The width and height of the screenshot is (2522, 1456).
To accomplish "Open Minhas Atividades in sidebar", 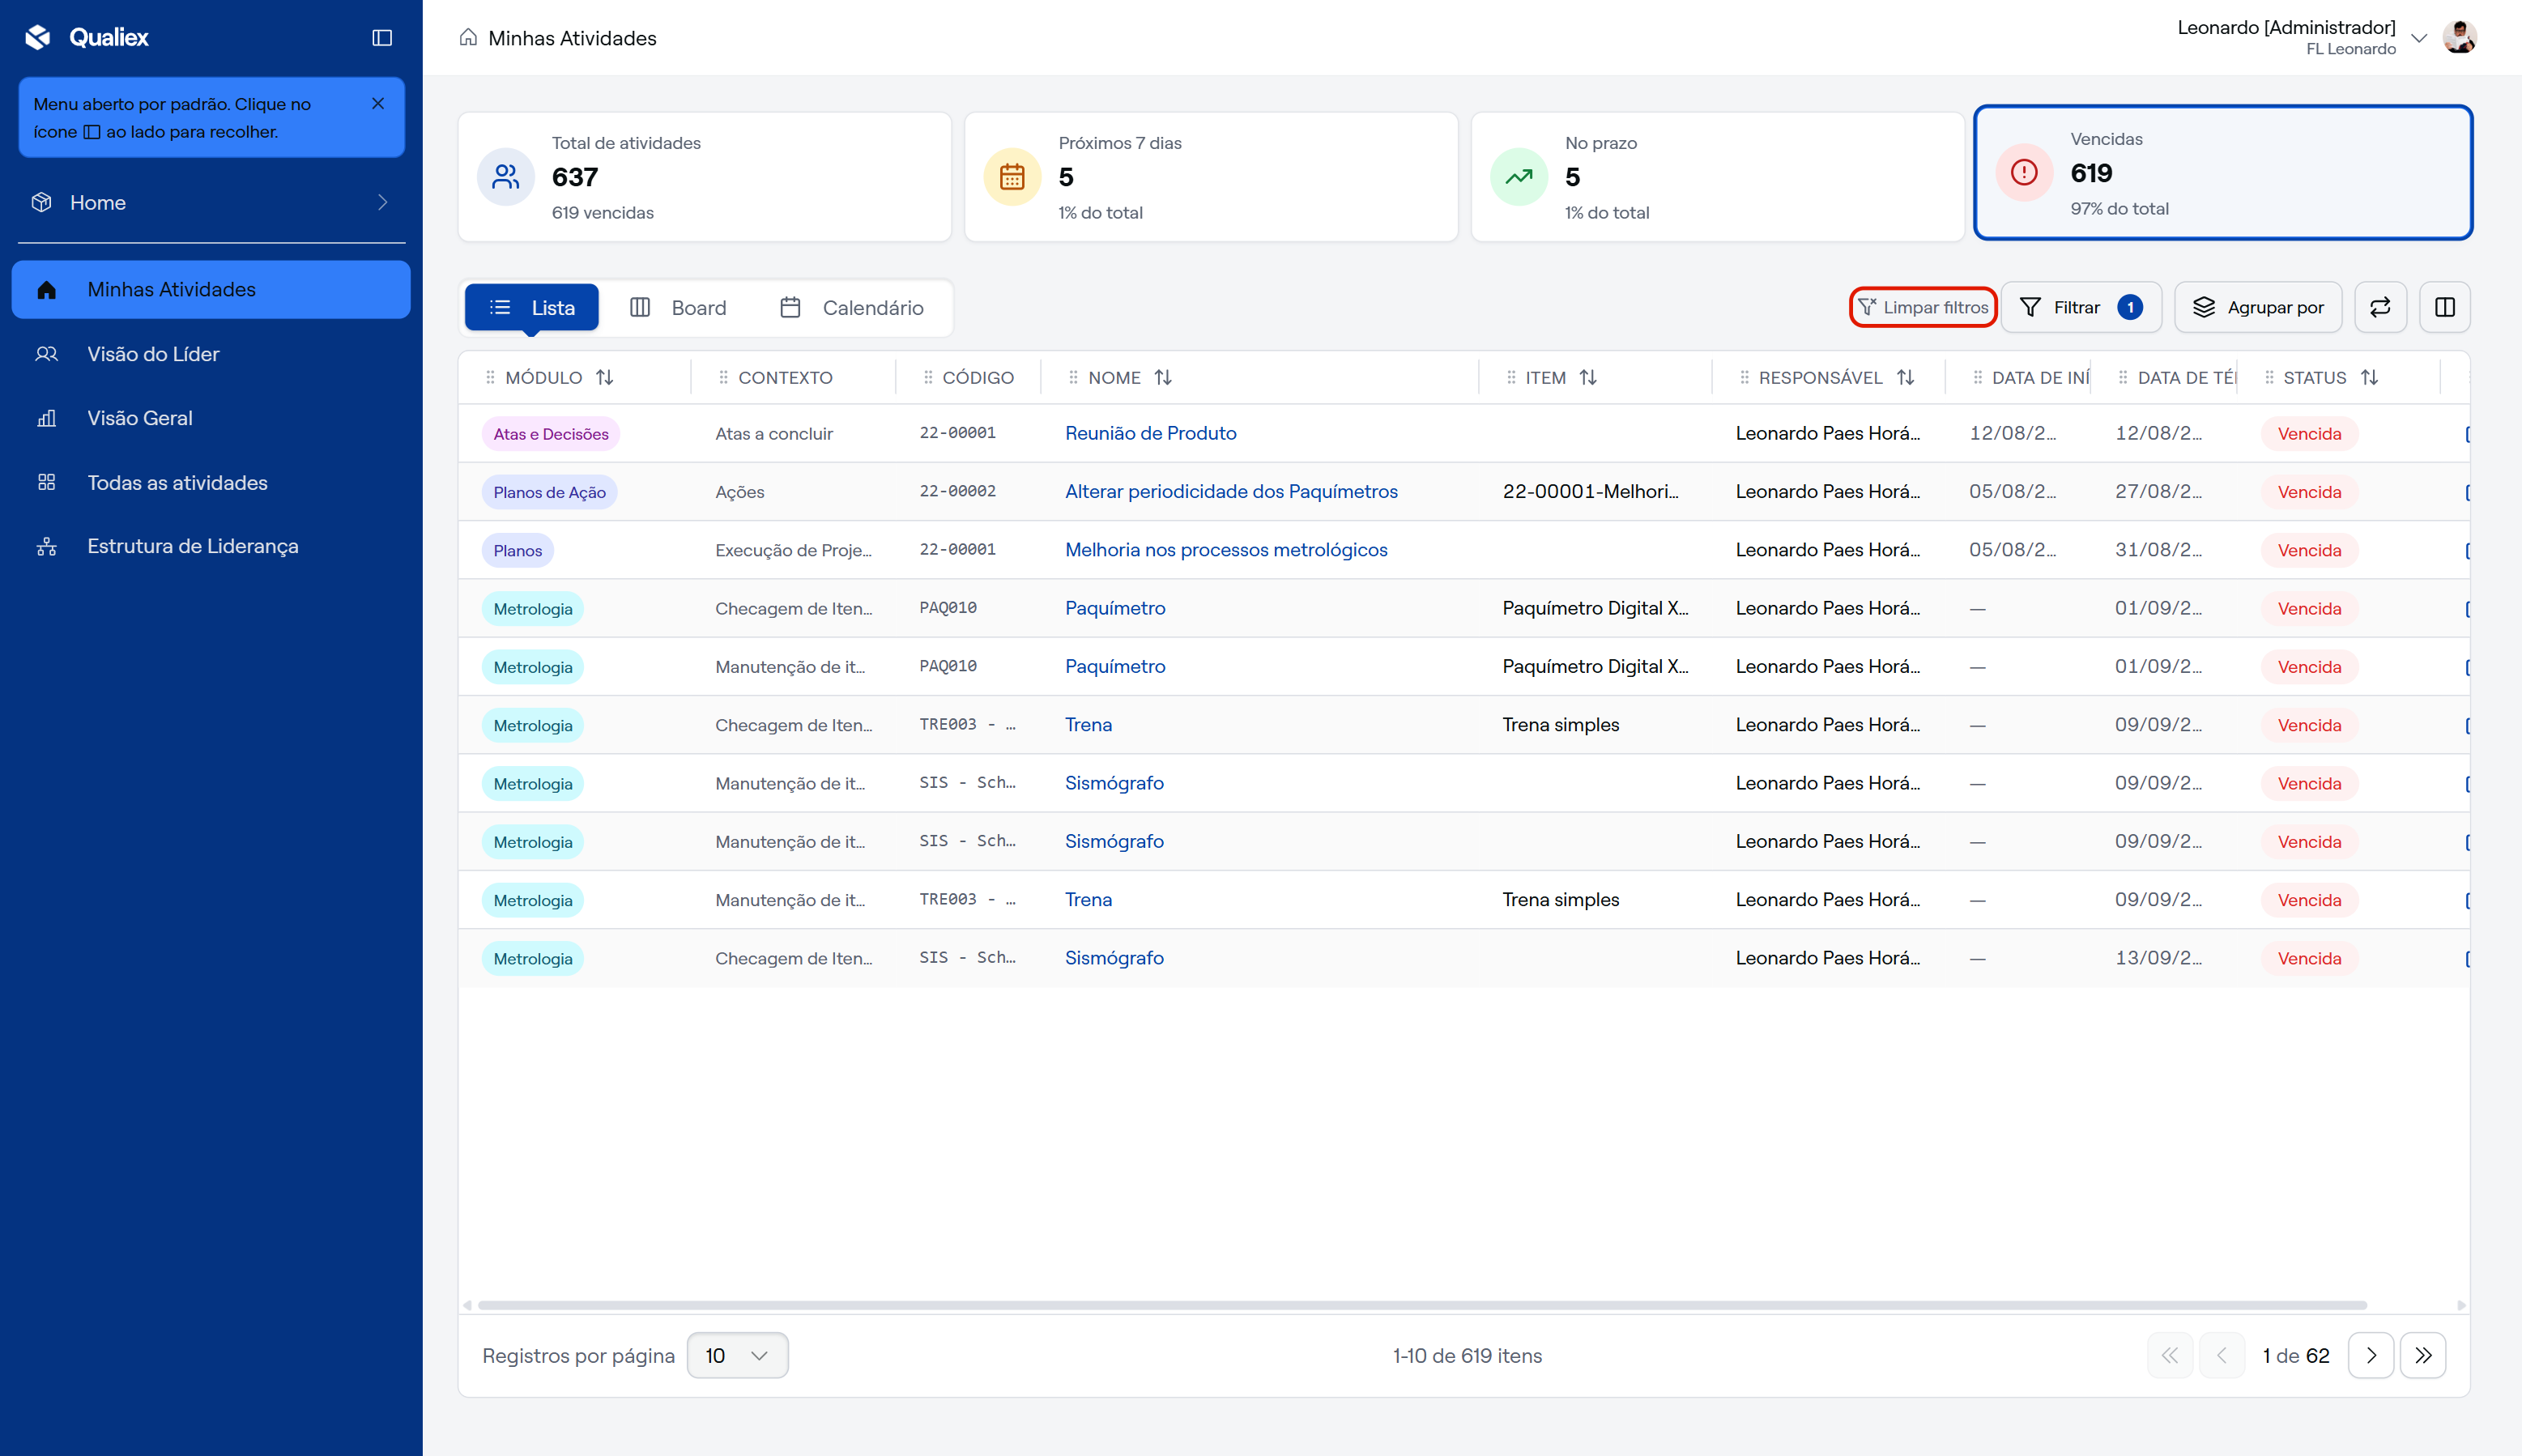I will [211, 289].
